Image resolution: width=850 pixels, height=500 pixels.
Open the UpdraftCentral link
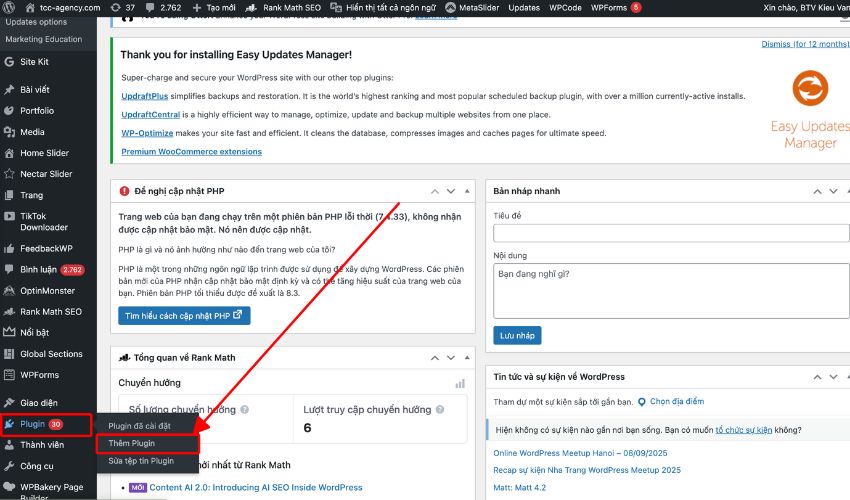coord(151,114)
